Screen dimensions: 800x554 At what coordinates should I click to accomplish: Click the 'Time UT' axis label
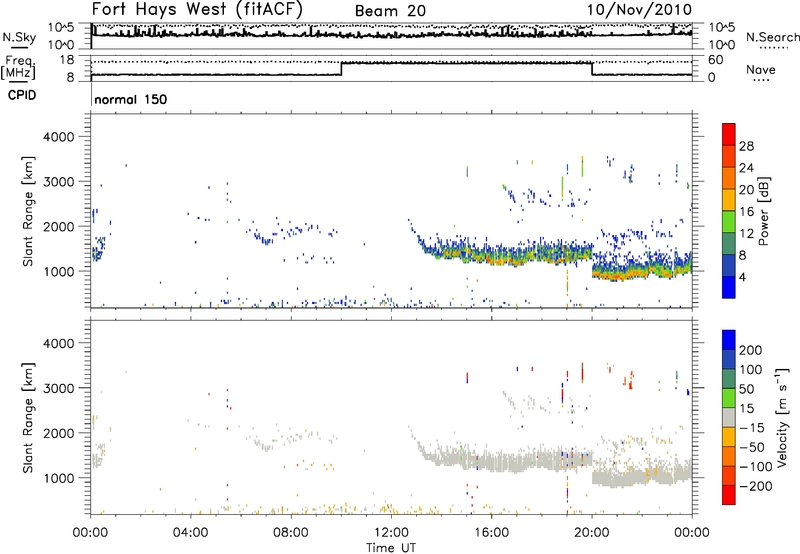coord(391,548)
